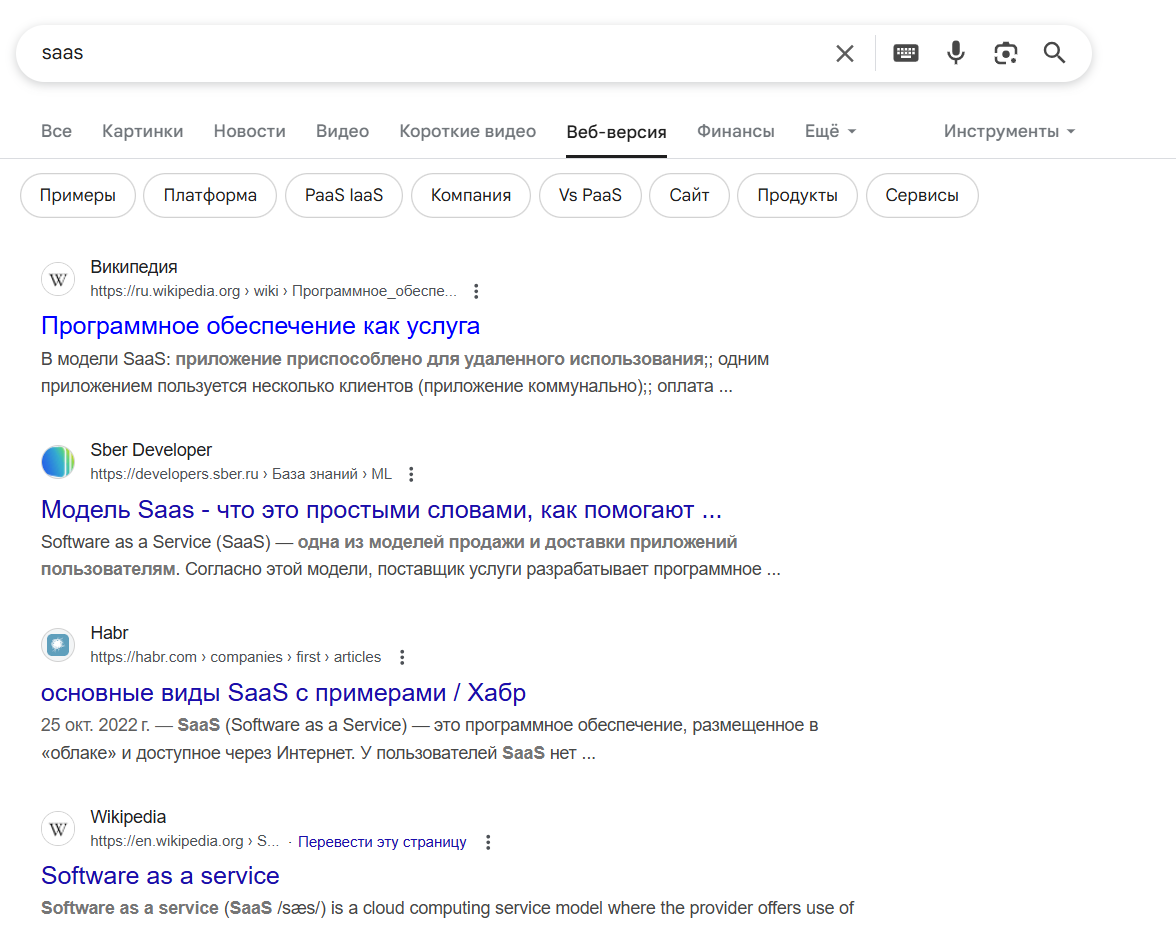1176x926 pixels.
Task: Apply the Продукты filter chip
Action: tap(797, 196)
